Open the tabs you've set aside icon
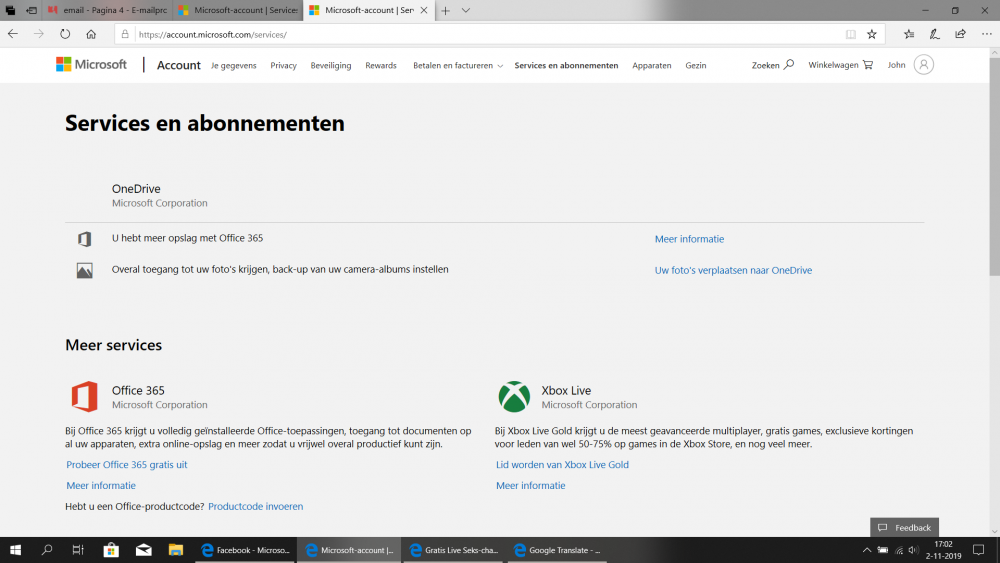 (10, 10)
